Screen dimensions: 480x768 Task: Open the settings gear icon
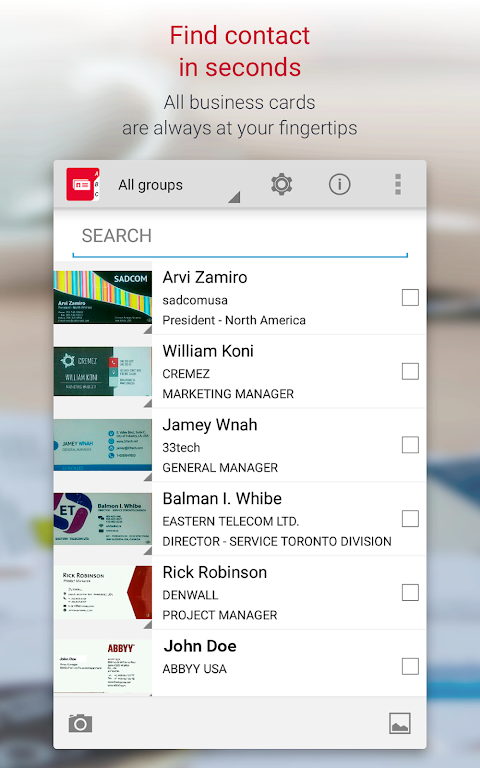pos(282,184)
